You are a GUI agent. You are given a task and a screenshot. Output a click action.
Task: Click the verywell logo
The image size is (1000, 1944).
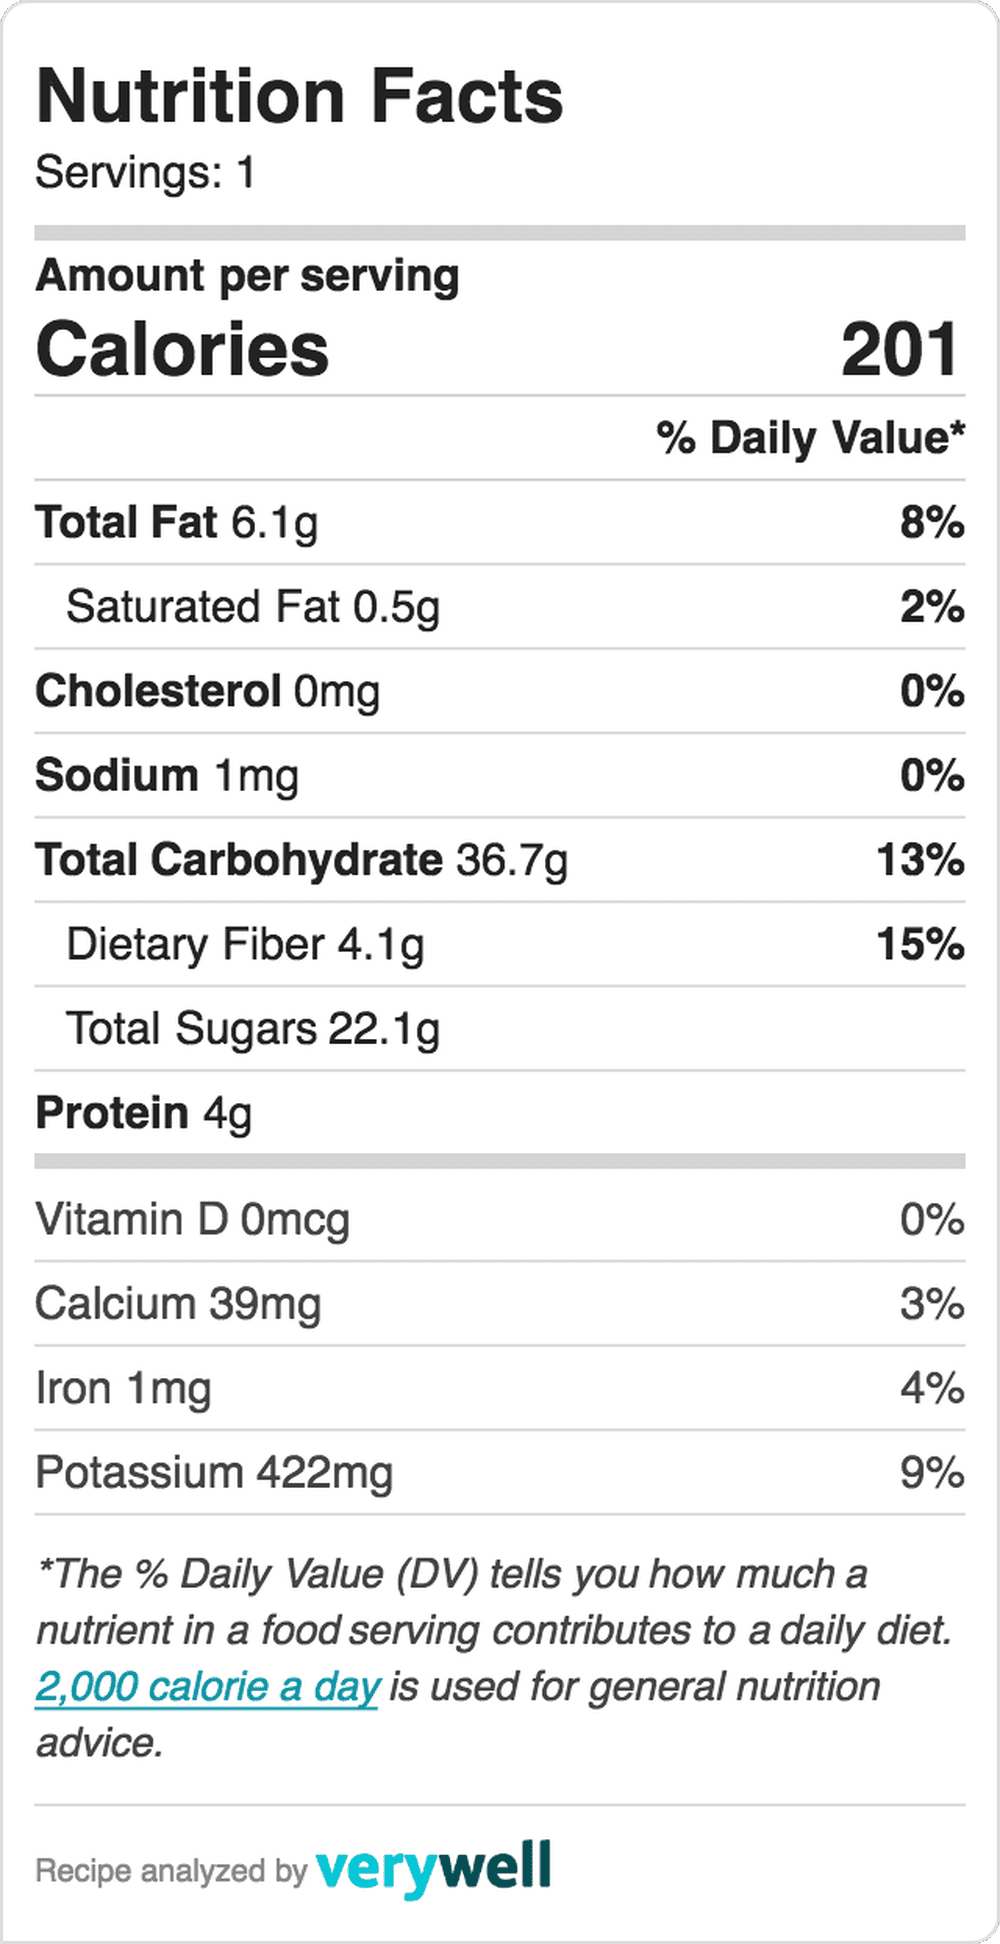click(433, 1868)
